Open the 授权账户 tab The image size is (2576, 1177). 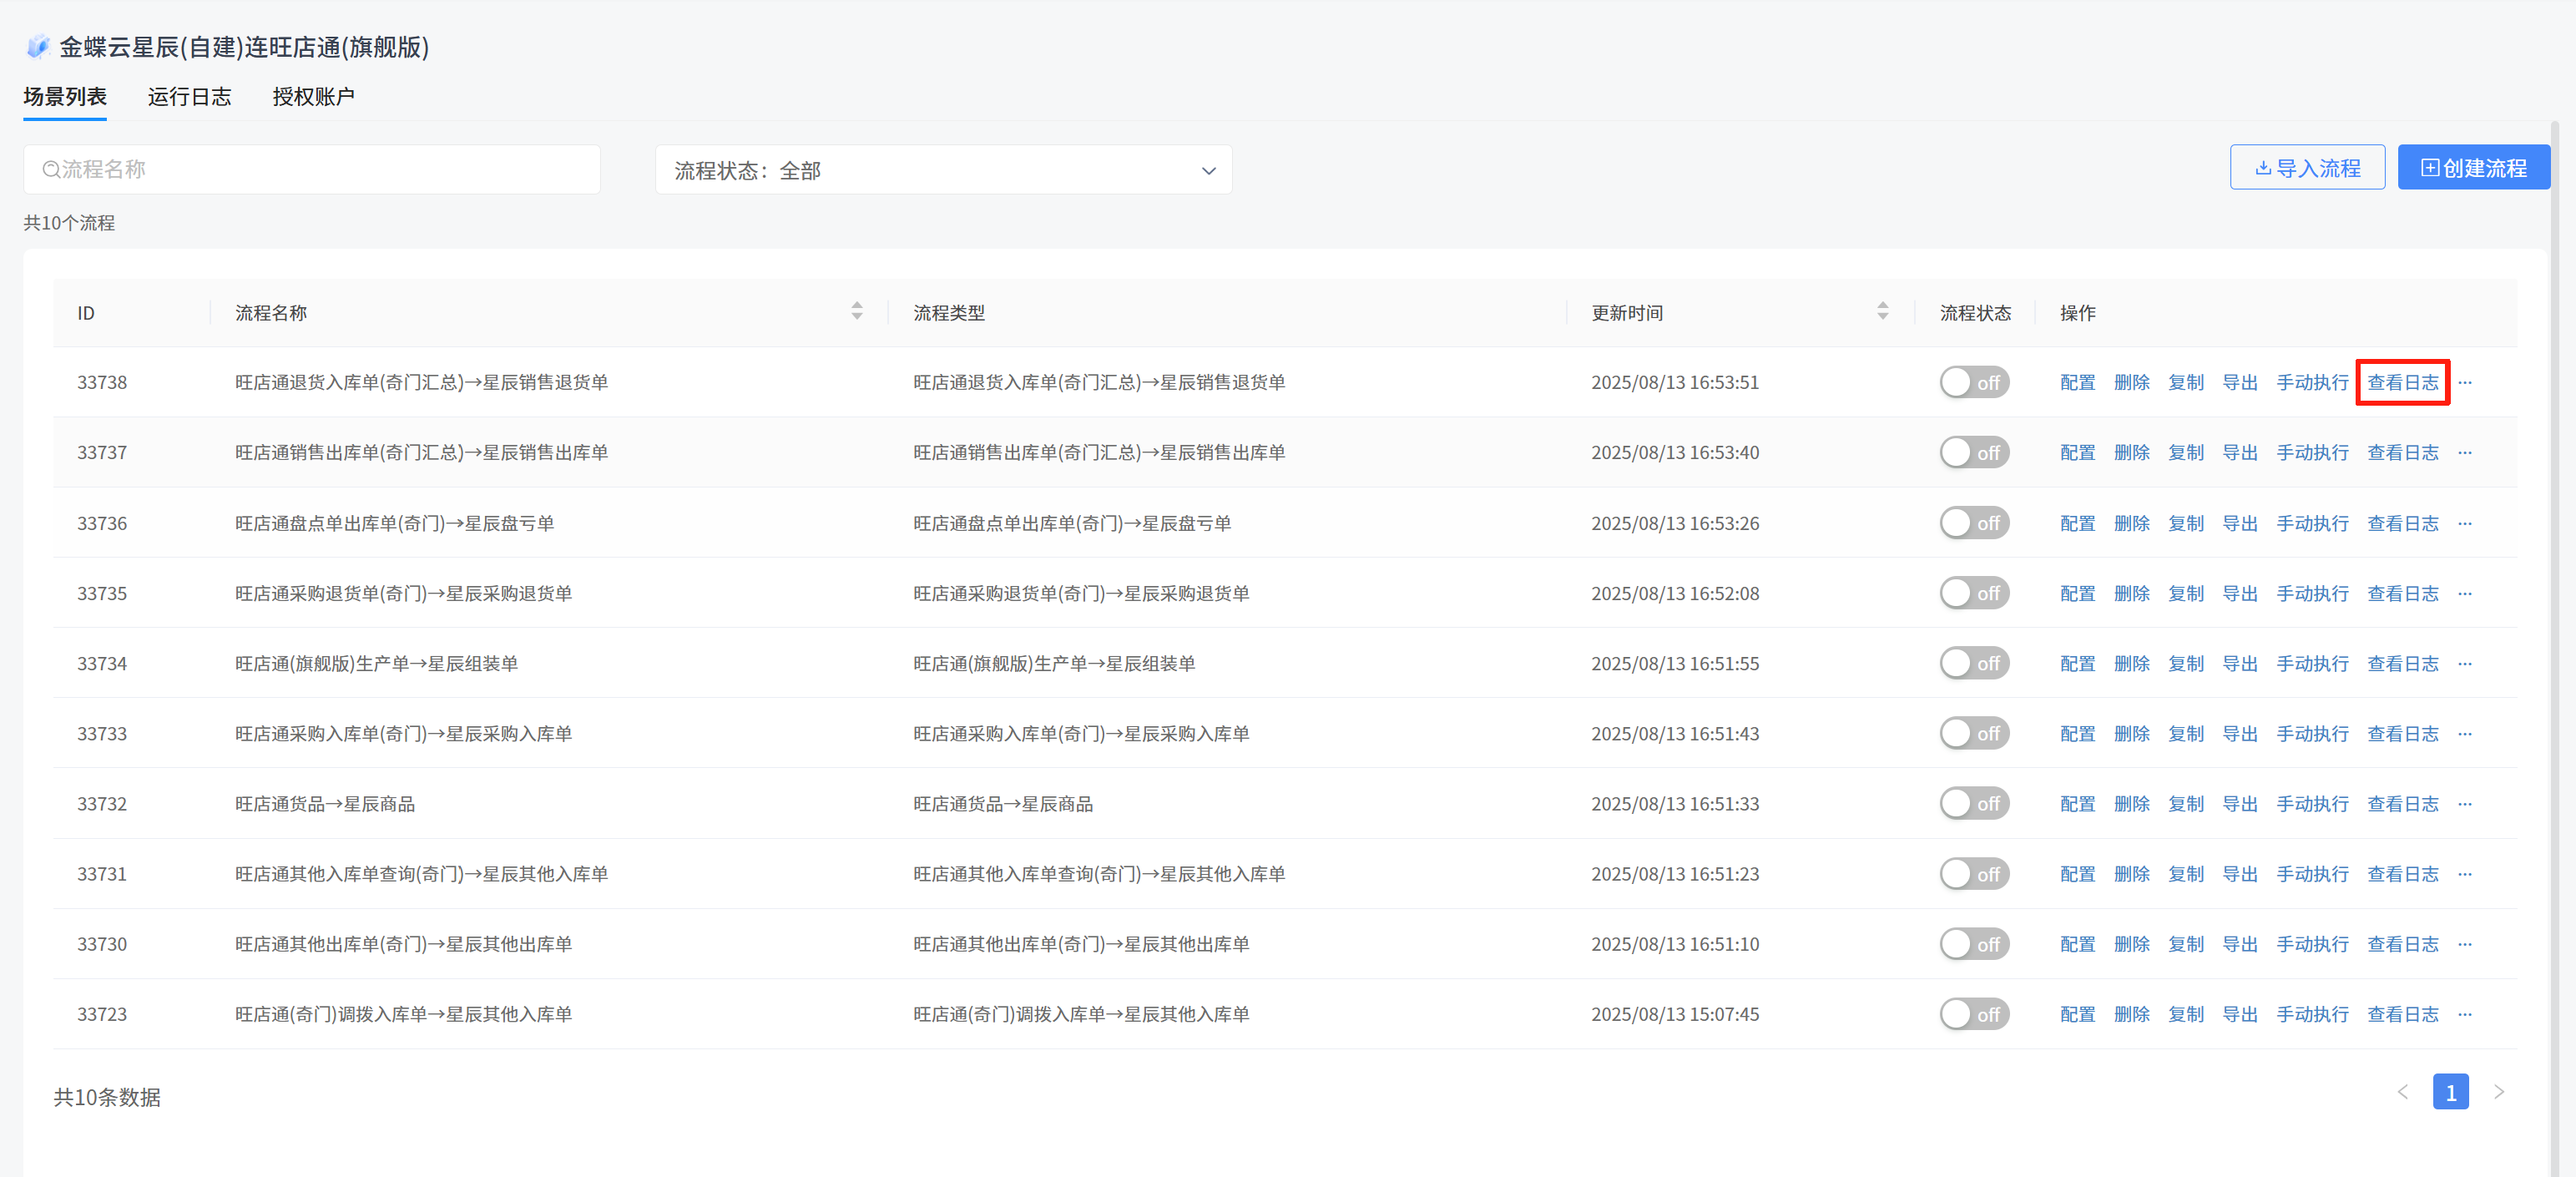coord(313,97)
